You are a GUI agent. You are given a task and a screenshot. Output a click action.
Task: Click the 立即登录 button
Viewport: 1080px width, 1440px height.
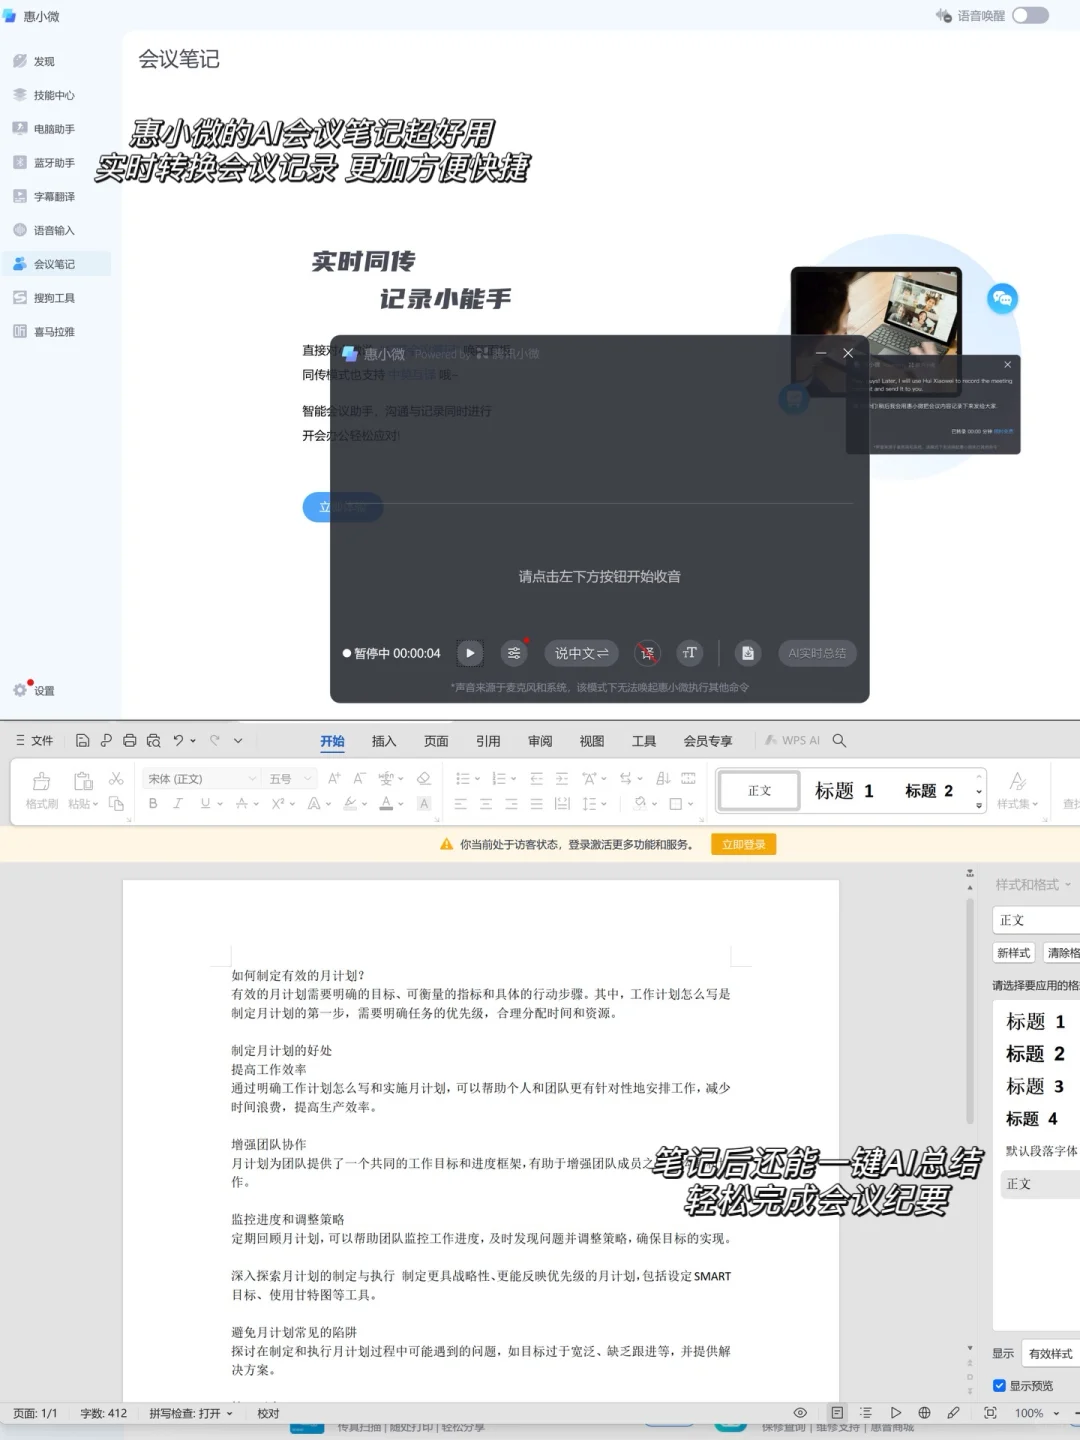pyautogui.click(x=744, y=845)
